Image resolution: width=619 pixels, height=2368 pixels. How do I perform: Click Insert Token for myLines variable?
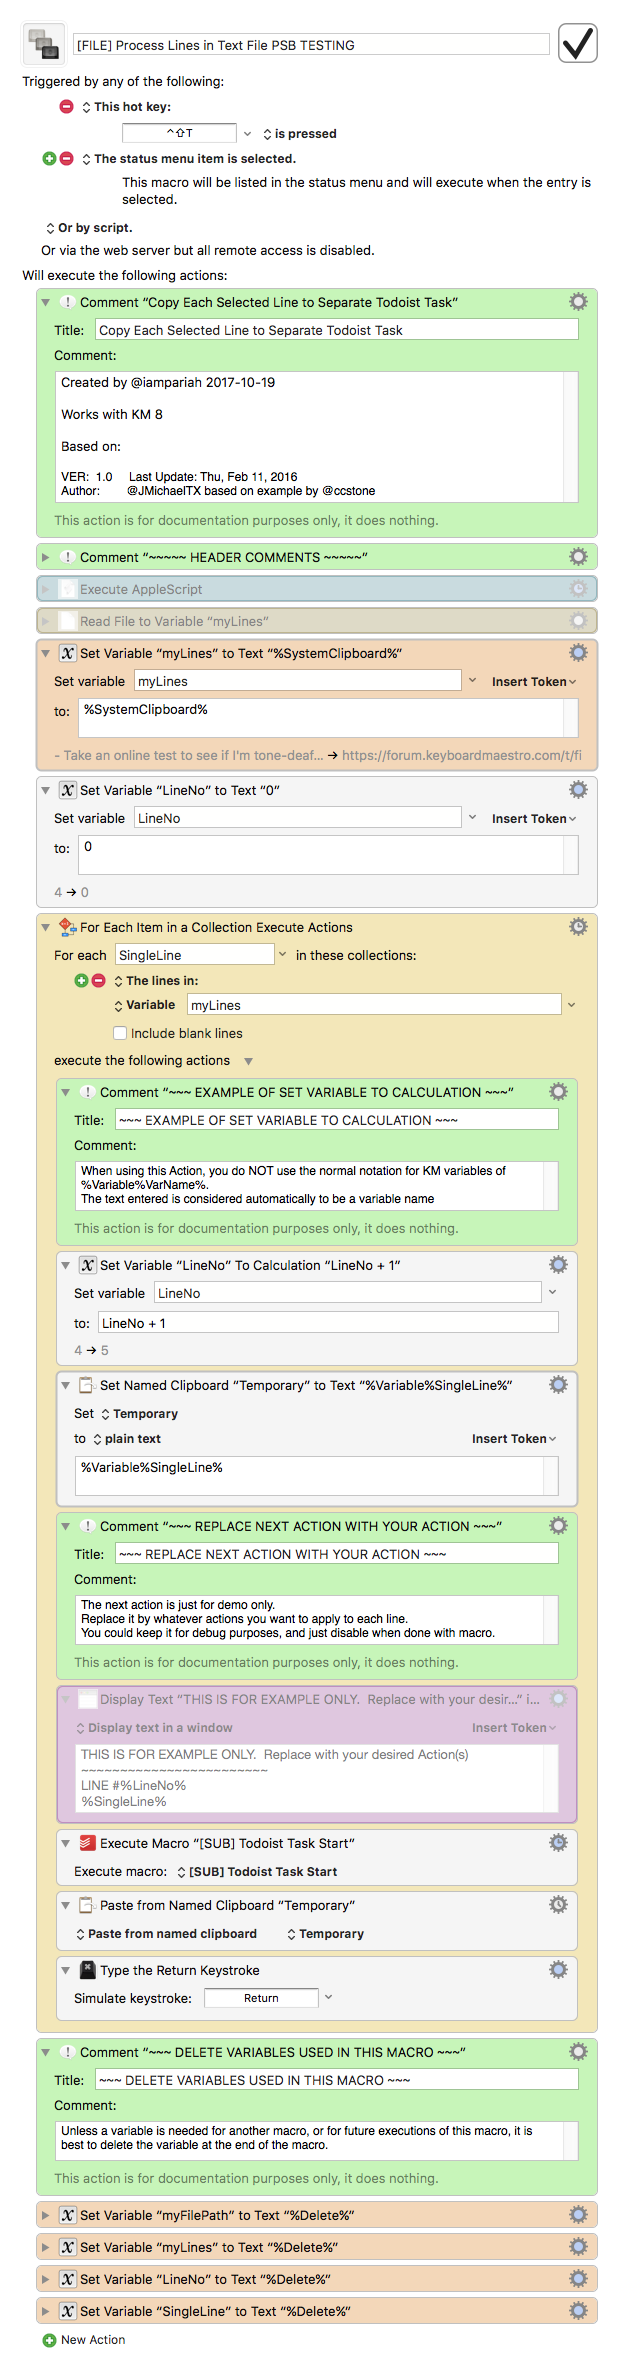(534, 681)
